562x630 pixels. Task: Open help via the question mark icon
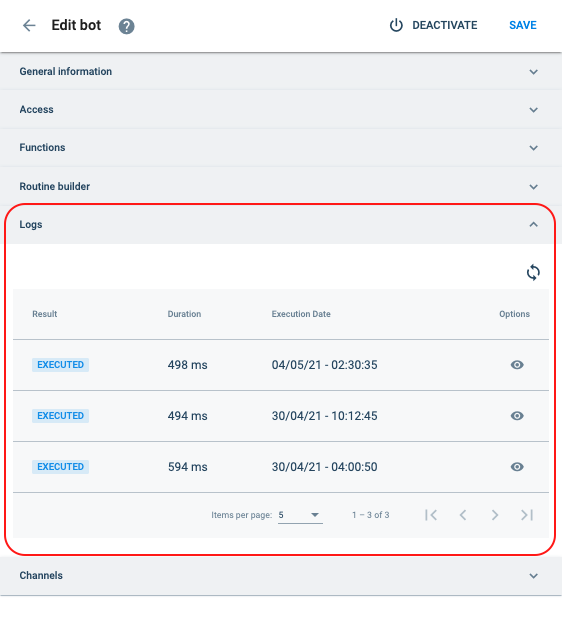(127, 26)
